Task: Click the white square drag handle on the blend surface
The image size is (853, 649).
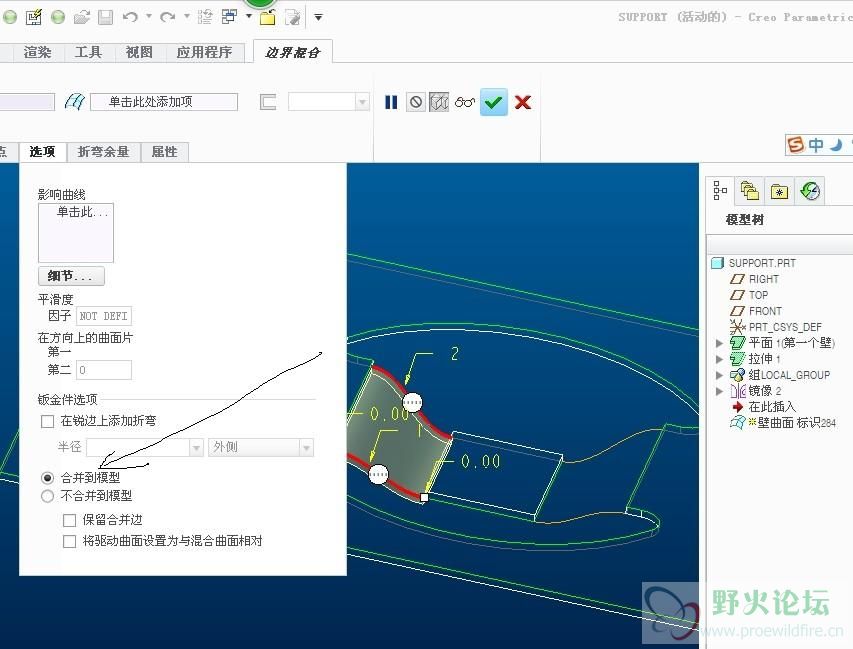Action: [424, 497]
